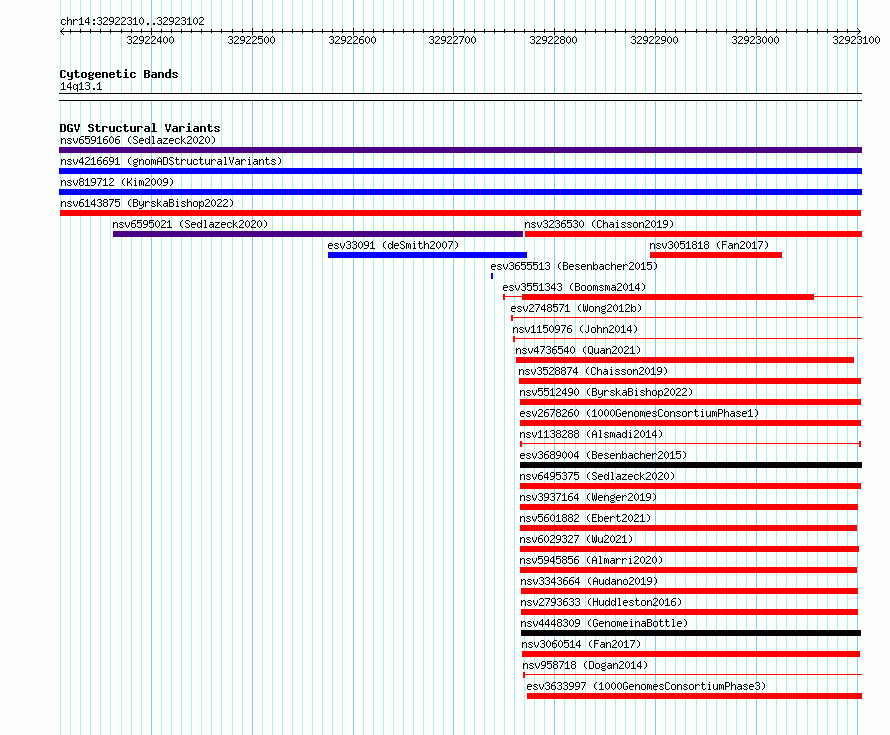The width and height of the screenshot is (890, 735).
Task: Select esv3689004 (Besenbacher2015) label
Action: (x=603, y=455)
